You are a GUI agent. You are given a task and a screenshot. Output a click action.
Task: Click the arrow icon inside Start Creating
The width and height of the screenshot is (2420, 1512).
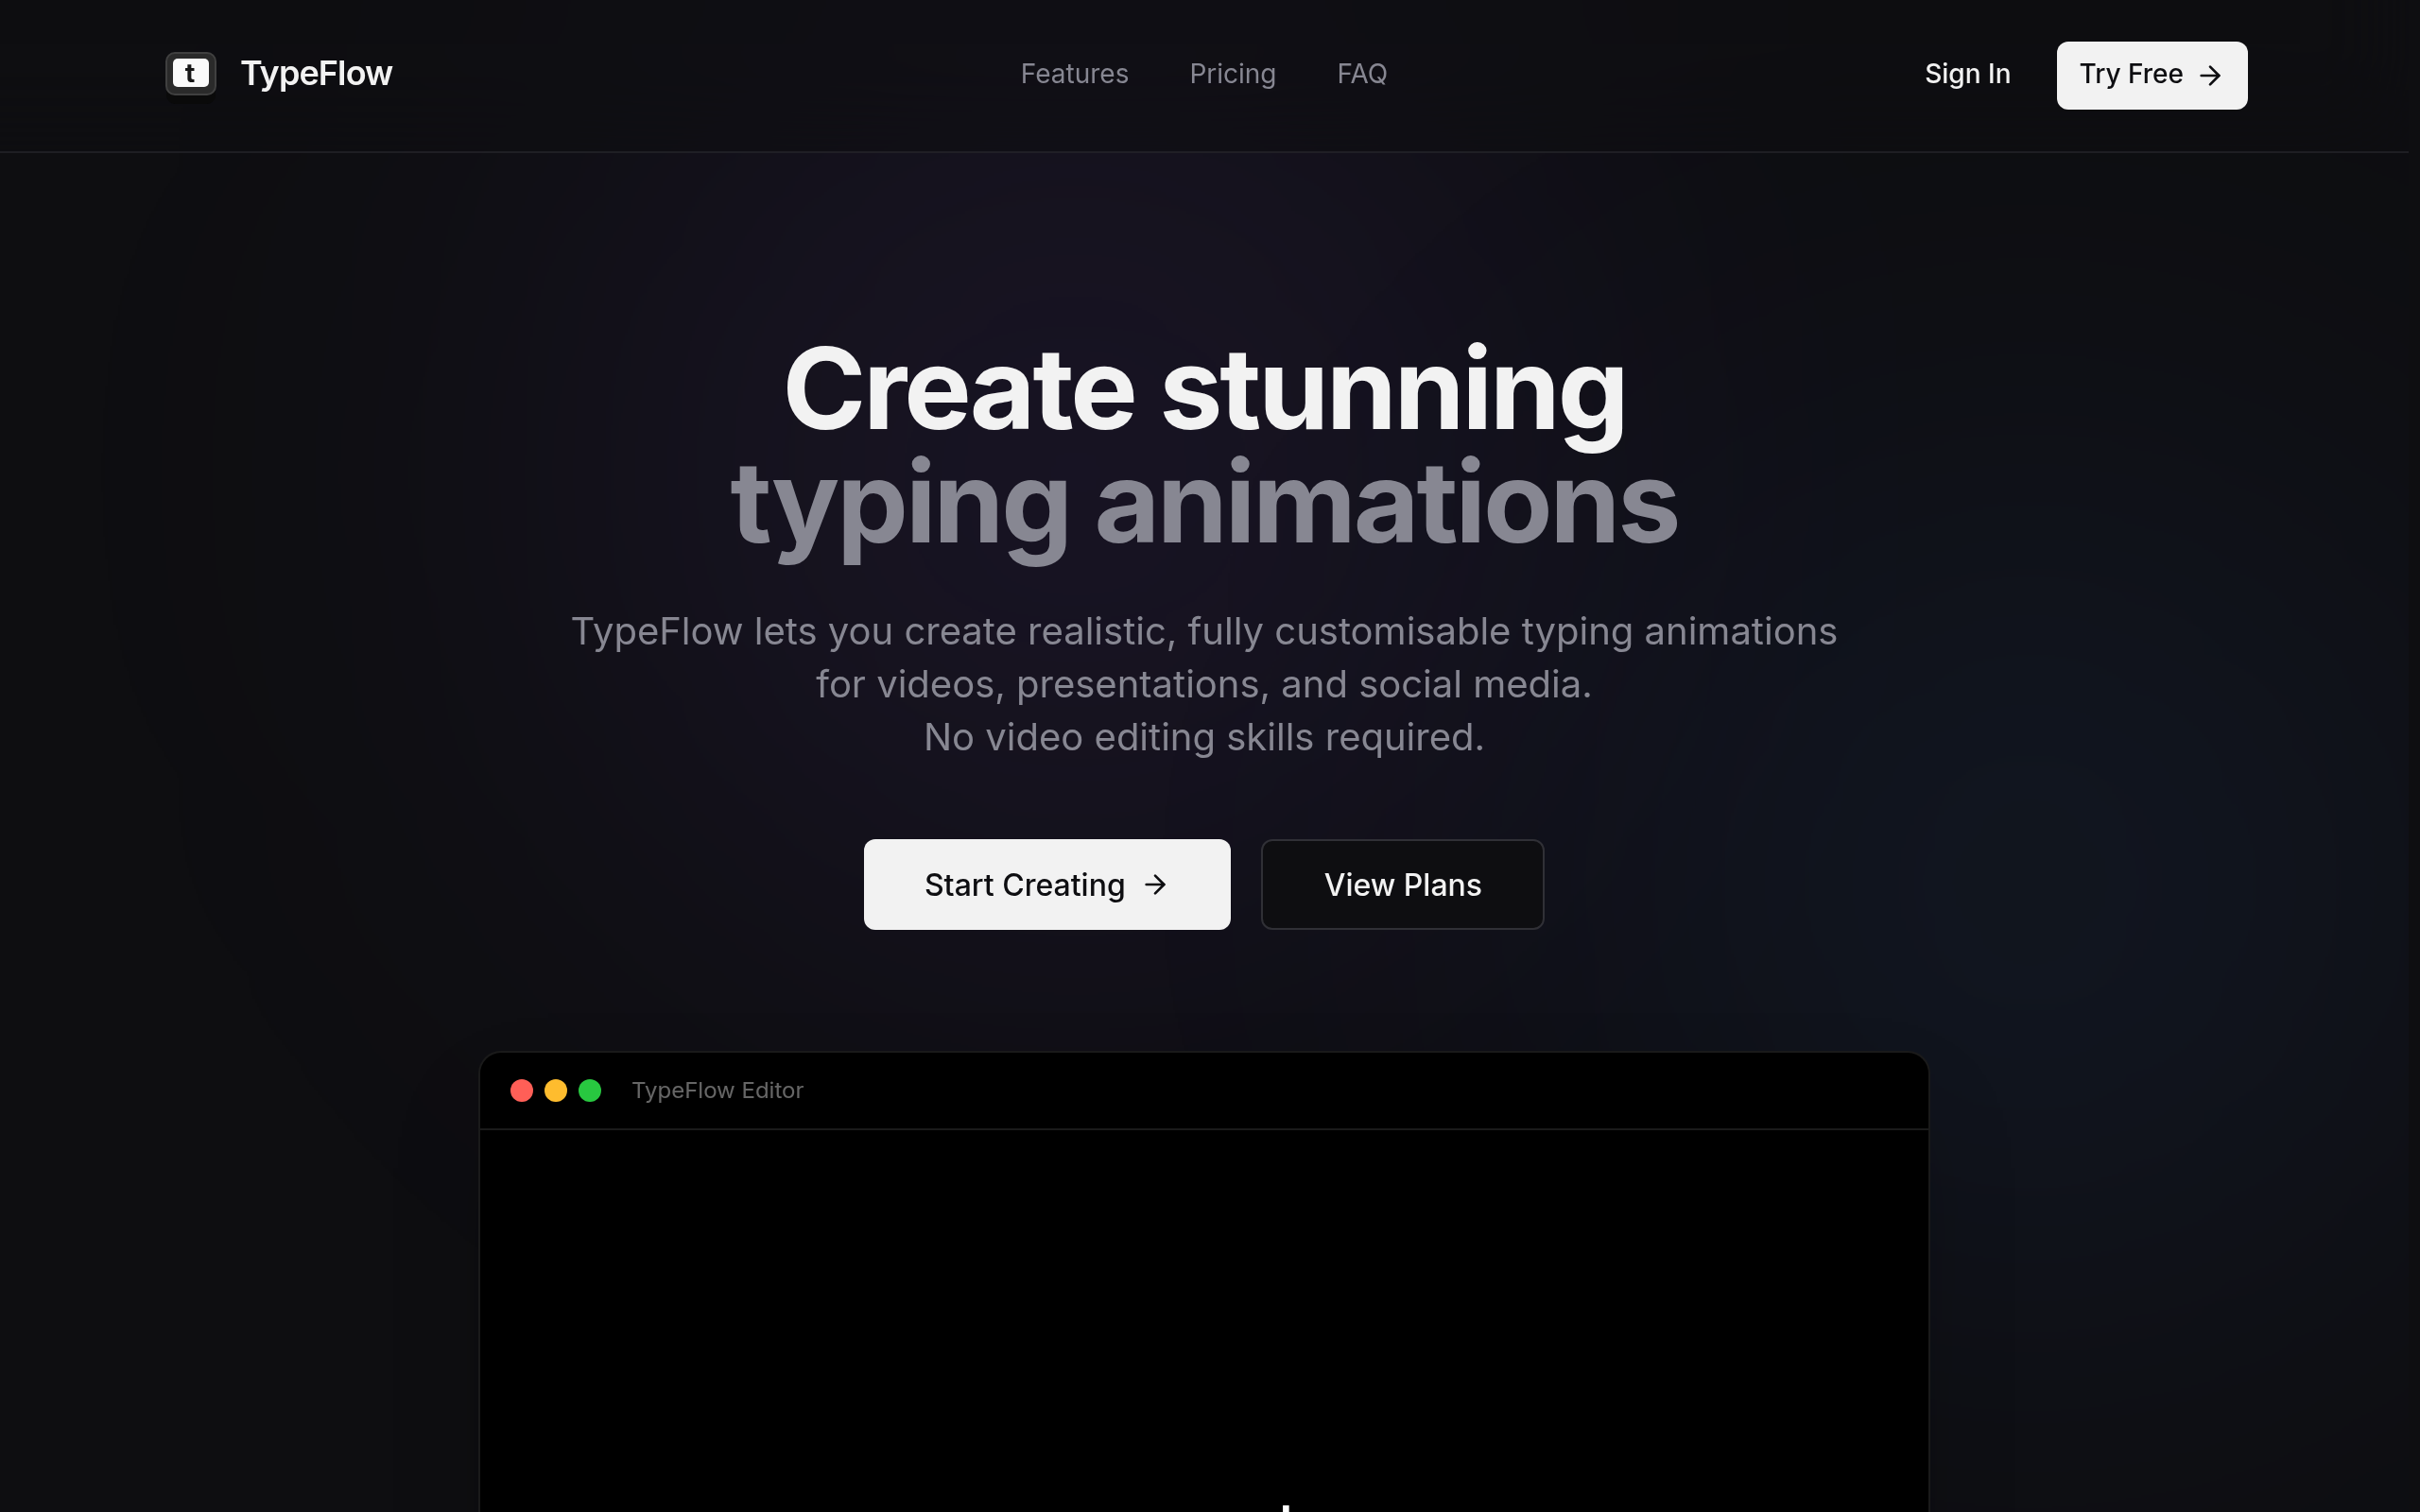(1156, 884)
